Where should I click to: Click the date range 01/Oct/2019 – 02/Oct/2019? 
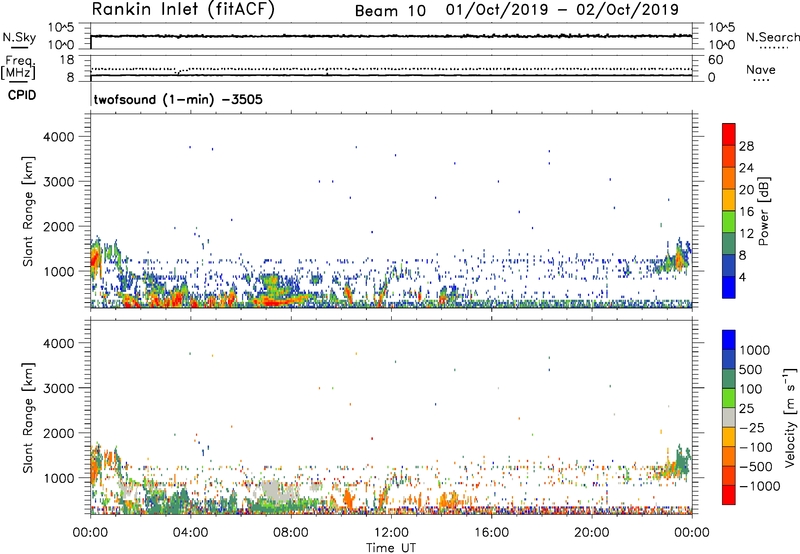(x=562, y=10)
